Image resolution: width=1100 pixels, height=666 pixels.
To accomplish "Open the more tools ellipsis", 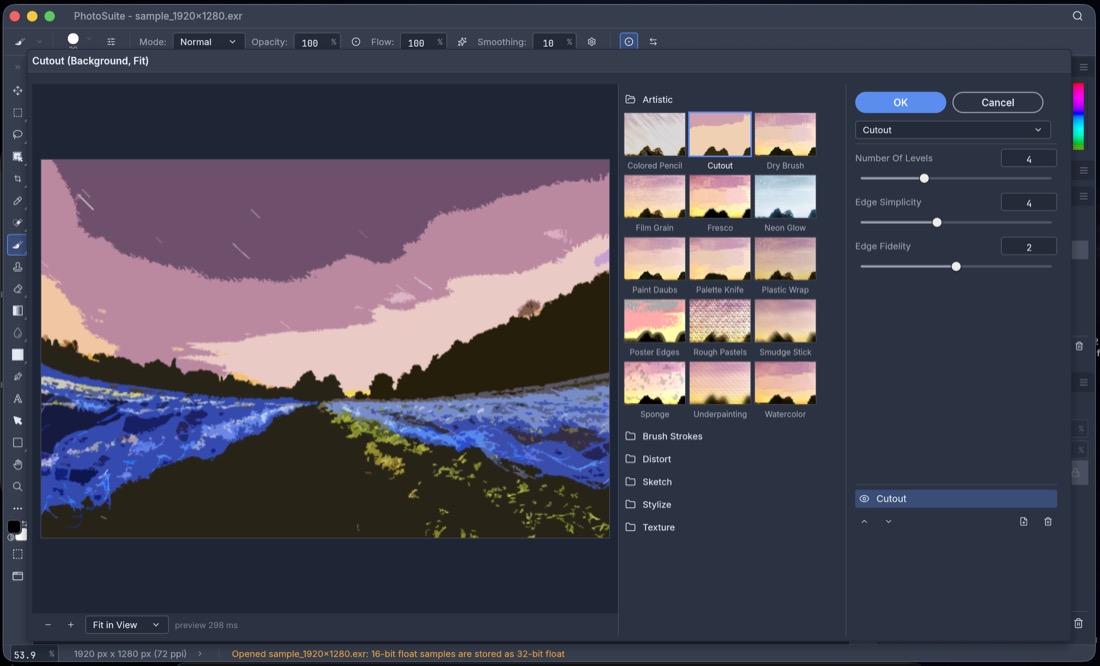I will [18, 508].
